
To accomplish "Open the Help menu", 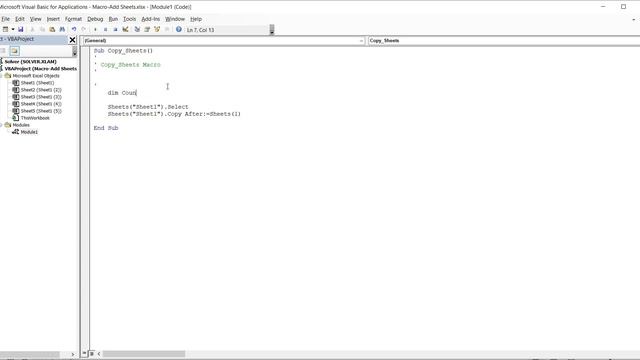I will click(196, 19).
